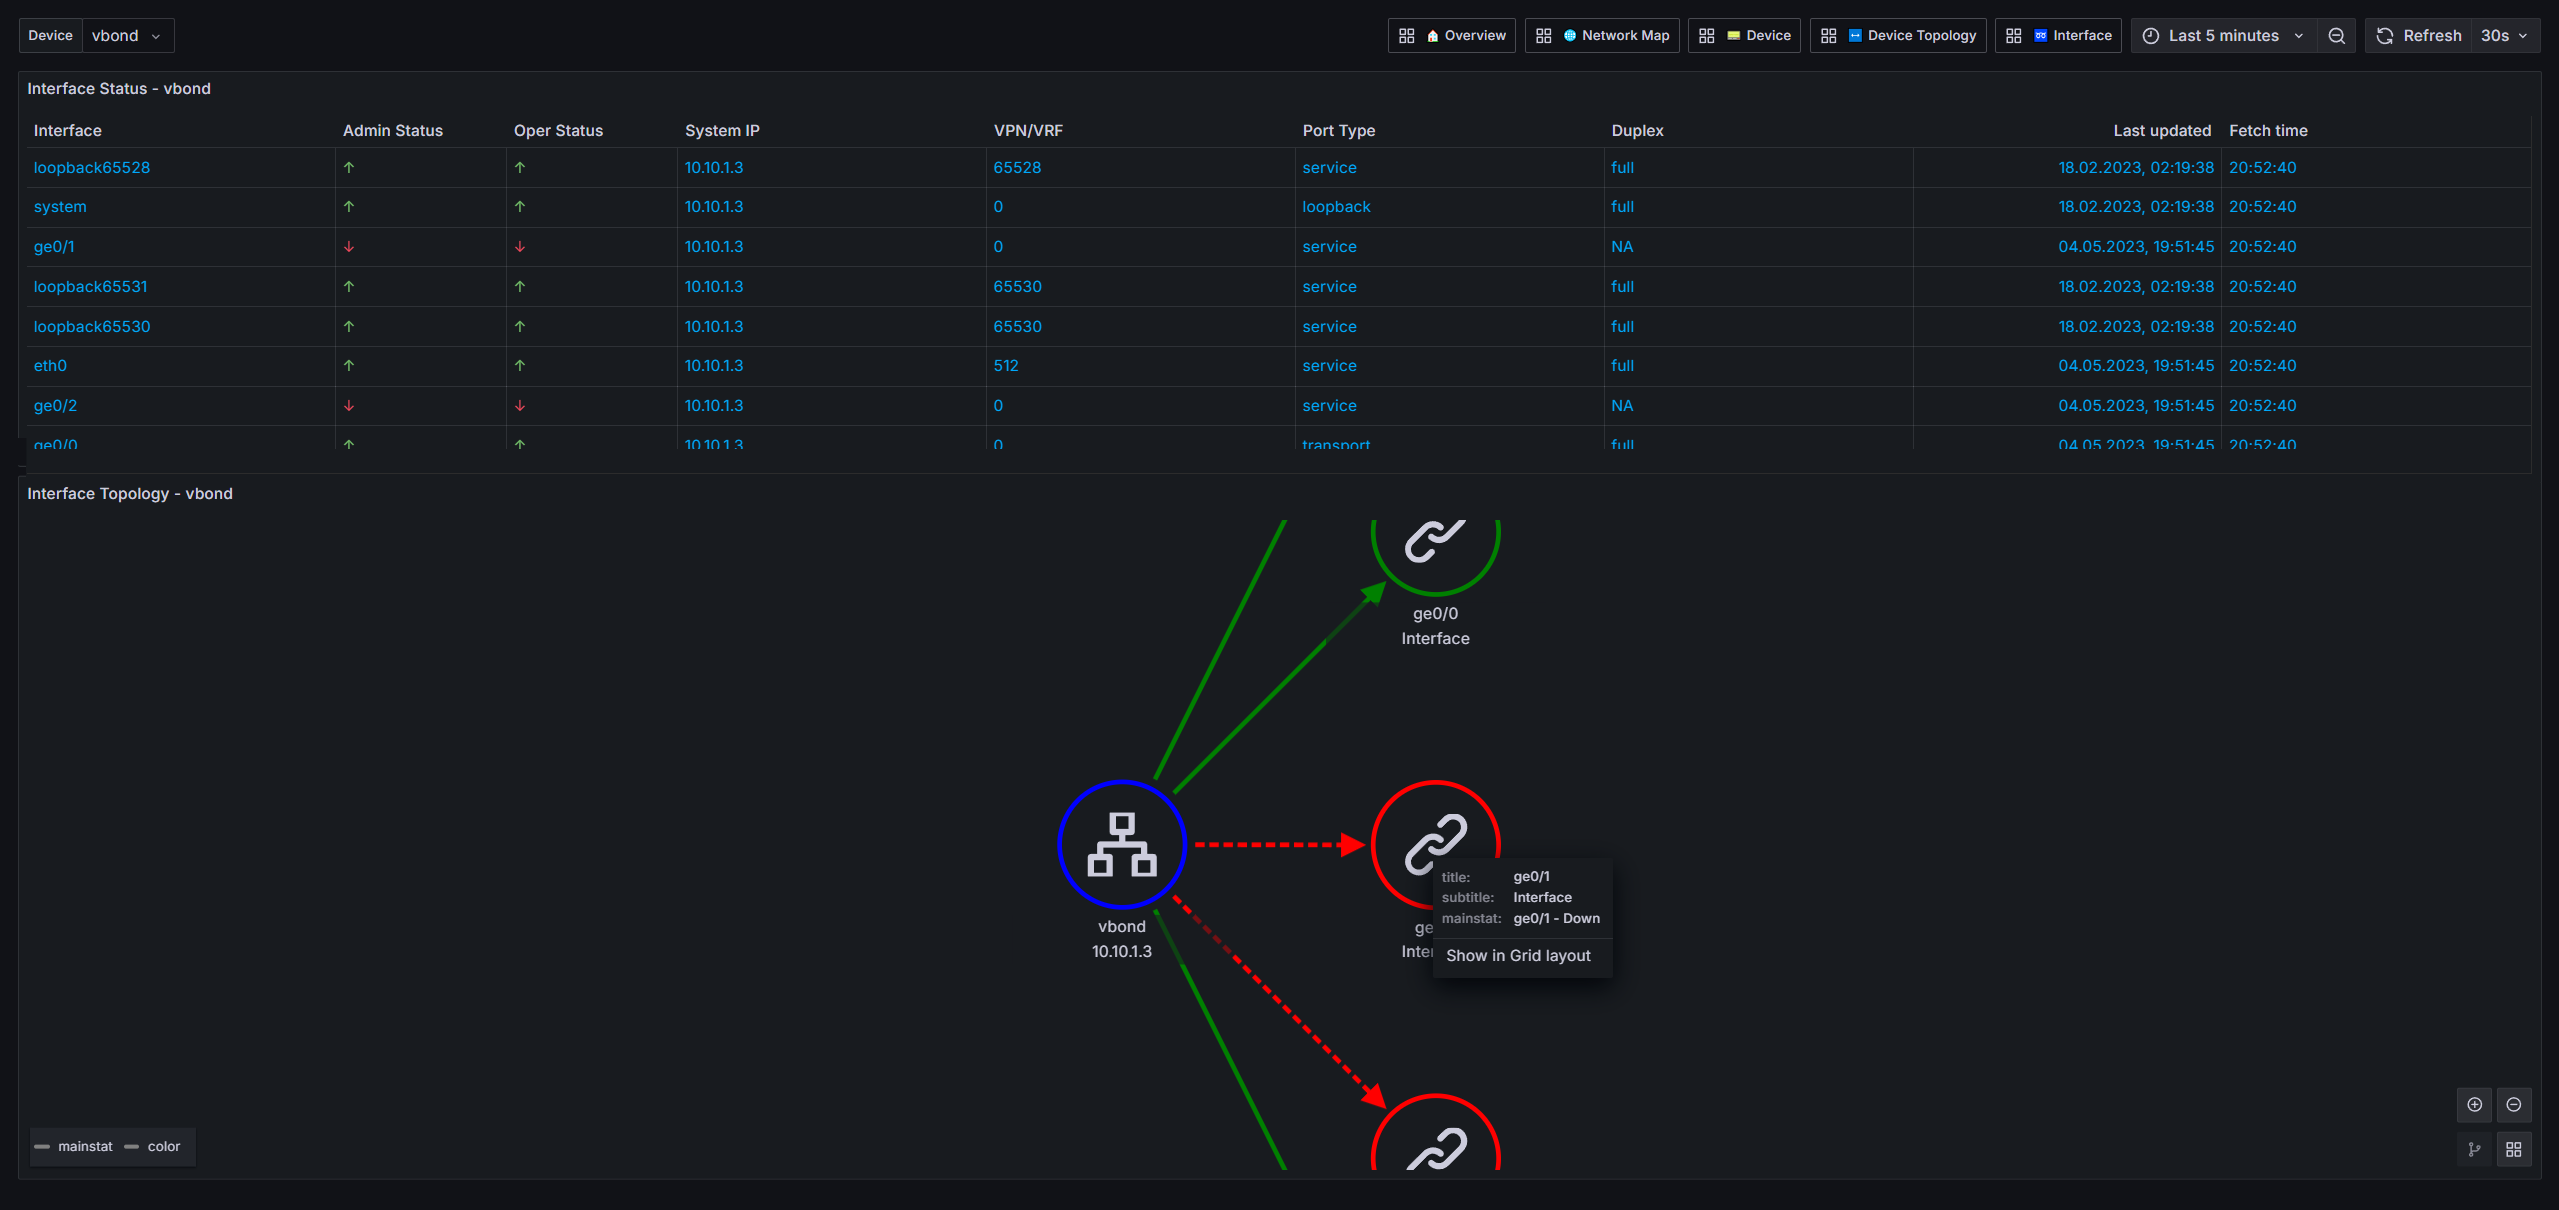Viewport: 2559px width, 1210px height.
Task: Click the loopback65531 interface link
Action: click(90, 287)
